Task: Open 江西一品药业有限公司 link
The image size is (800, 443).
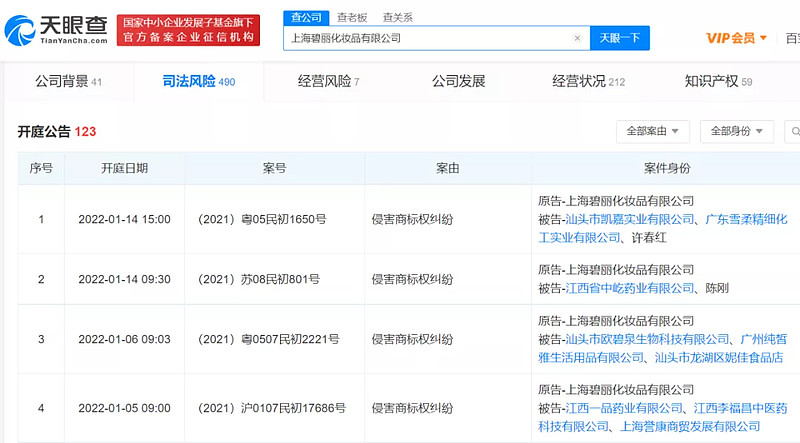Action: (623, 408)
